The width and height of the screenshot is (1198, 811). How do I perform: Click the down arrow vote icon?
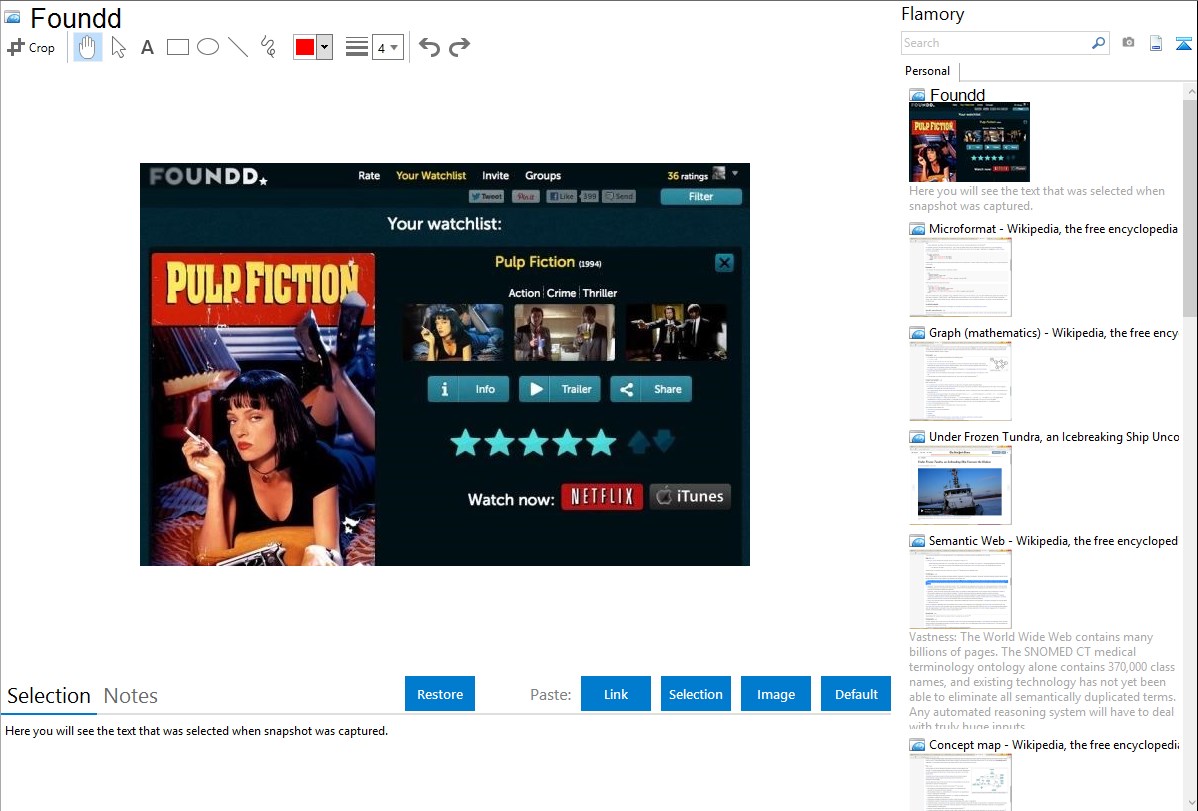(x=664, y=440)
